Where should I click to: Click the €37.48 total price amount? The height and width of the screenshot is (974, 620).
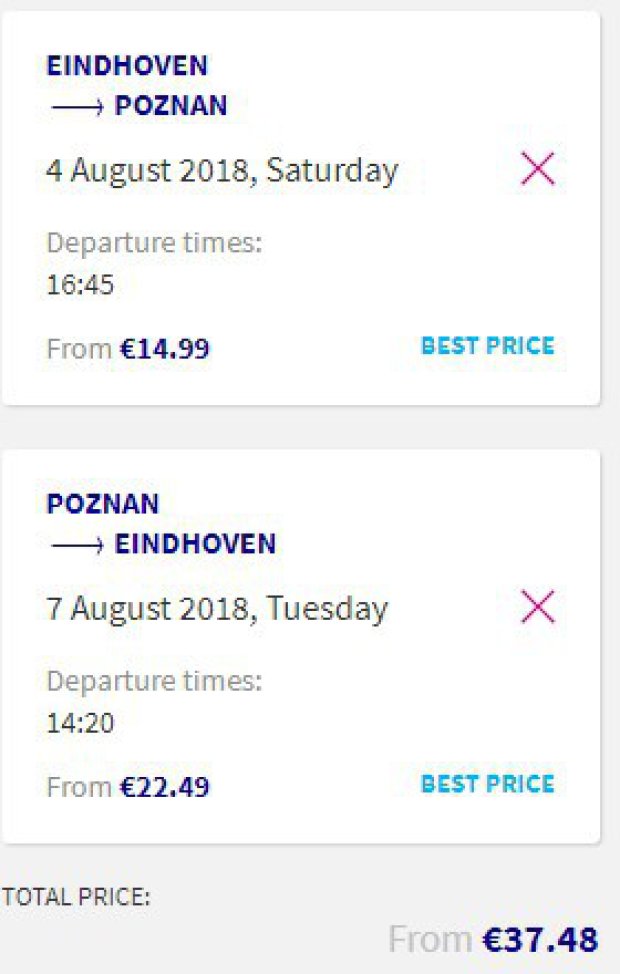click(540, 940)
